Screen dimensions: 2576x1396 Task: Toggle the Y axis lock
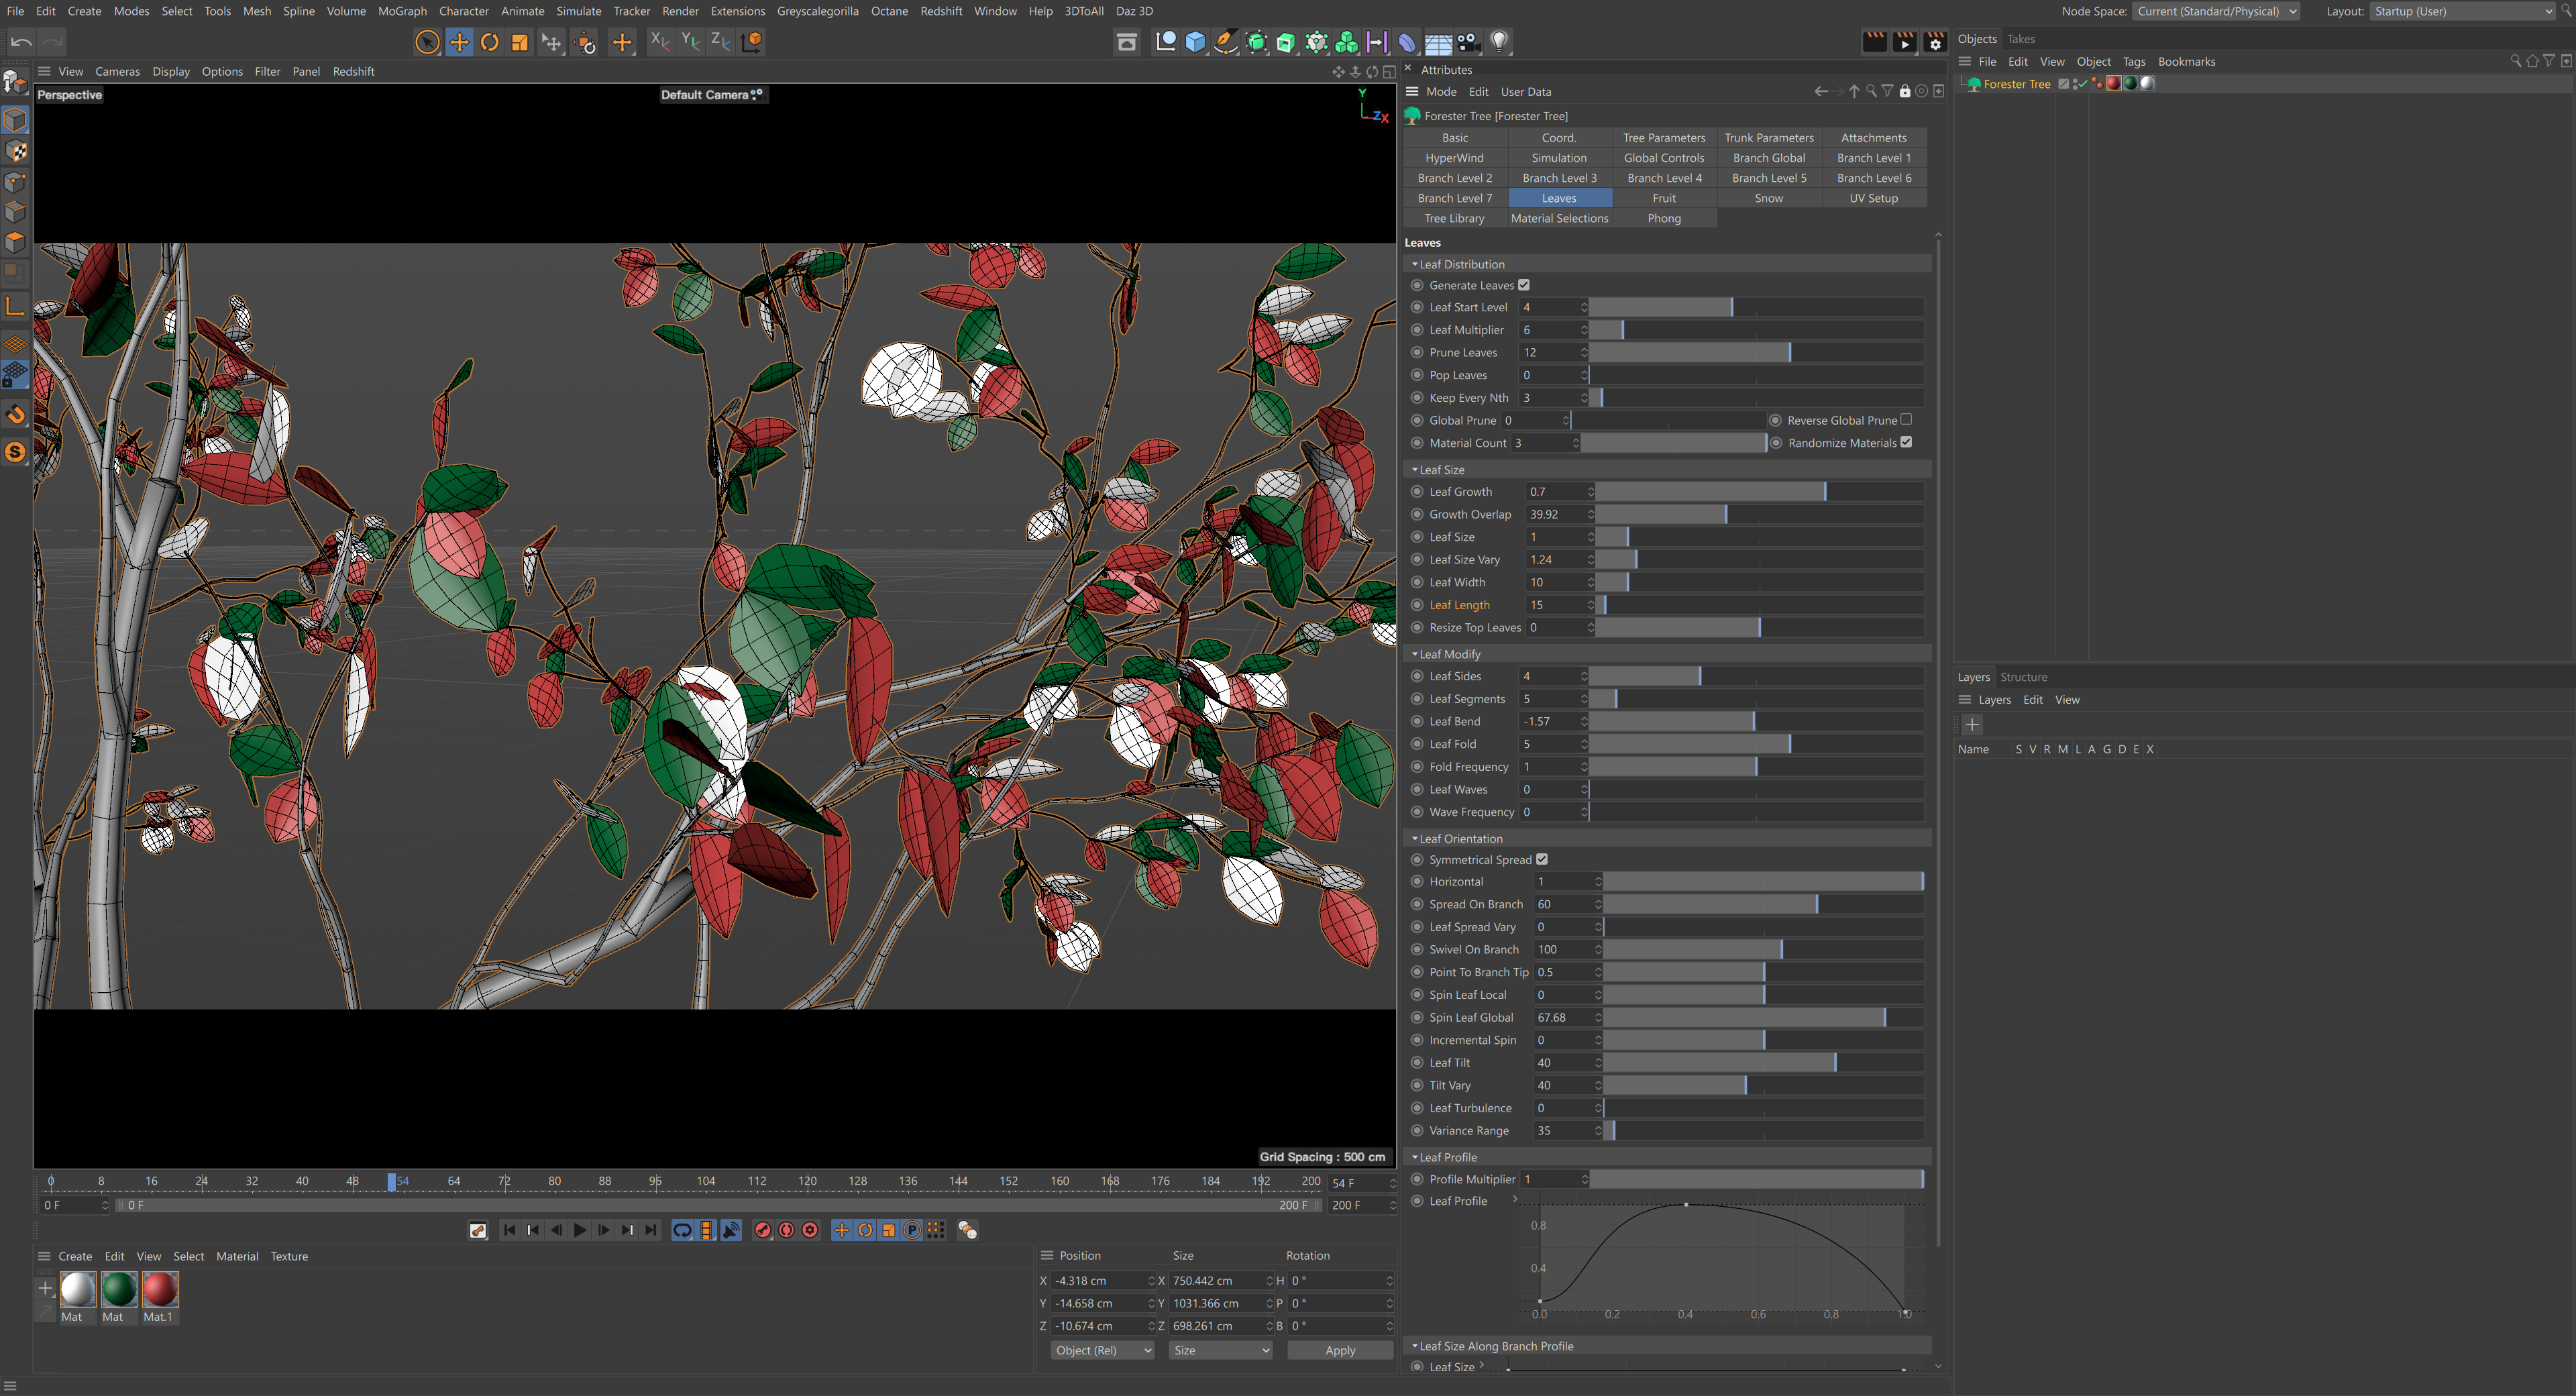pos(690,42)
